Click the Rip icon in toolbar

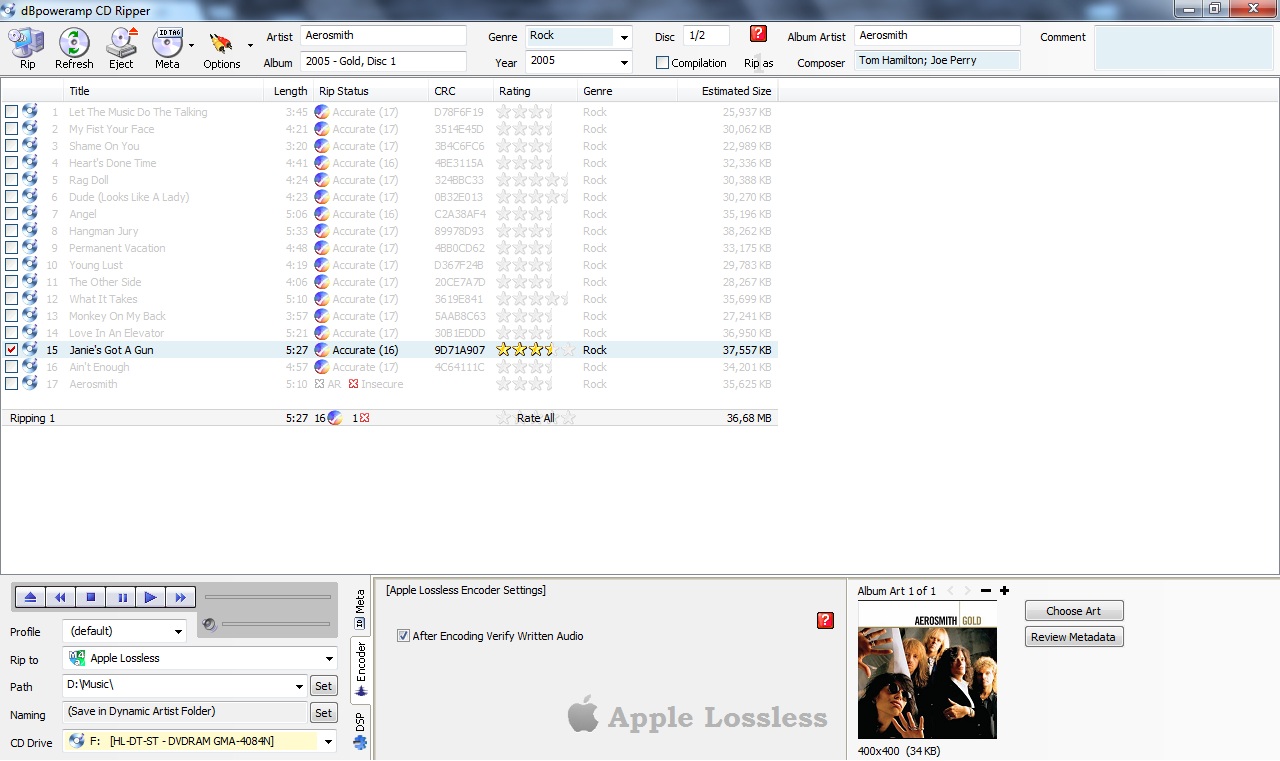(27, 47)
